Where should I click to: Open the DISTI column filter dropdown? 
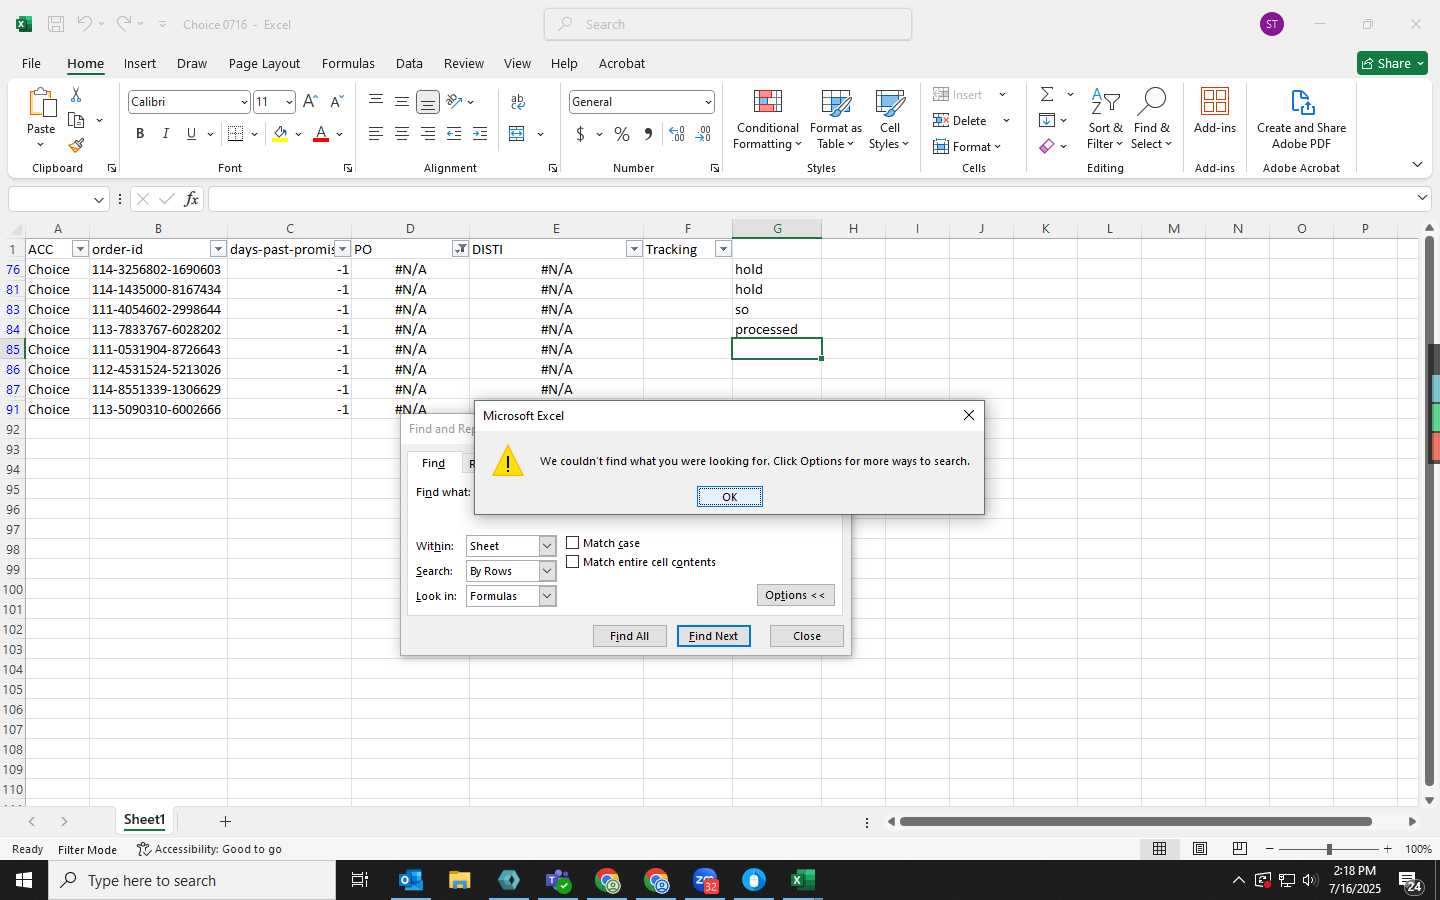click(x=634, y=249)
